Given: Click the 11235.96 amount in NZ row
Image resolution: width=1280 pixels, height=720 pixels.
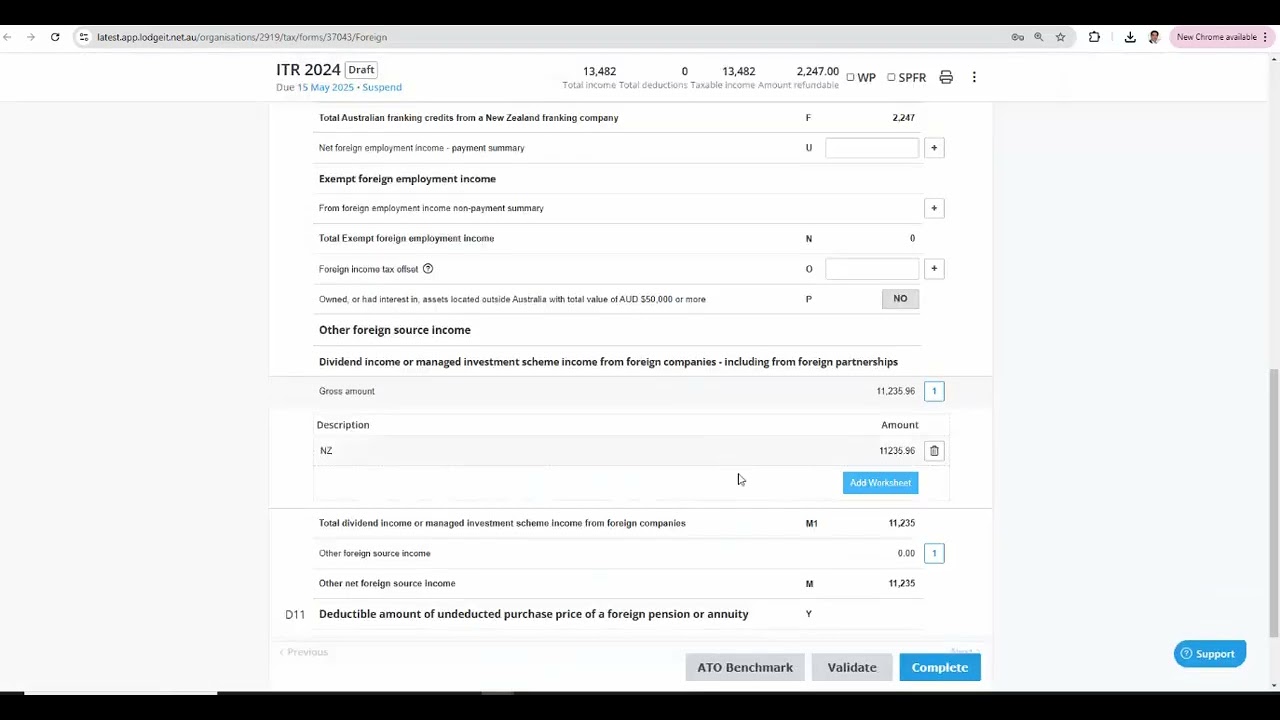Looking at the screenshot, I should [897, 451].
